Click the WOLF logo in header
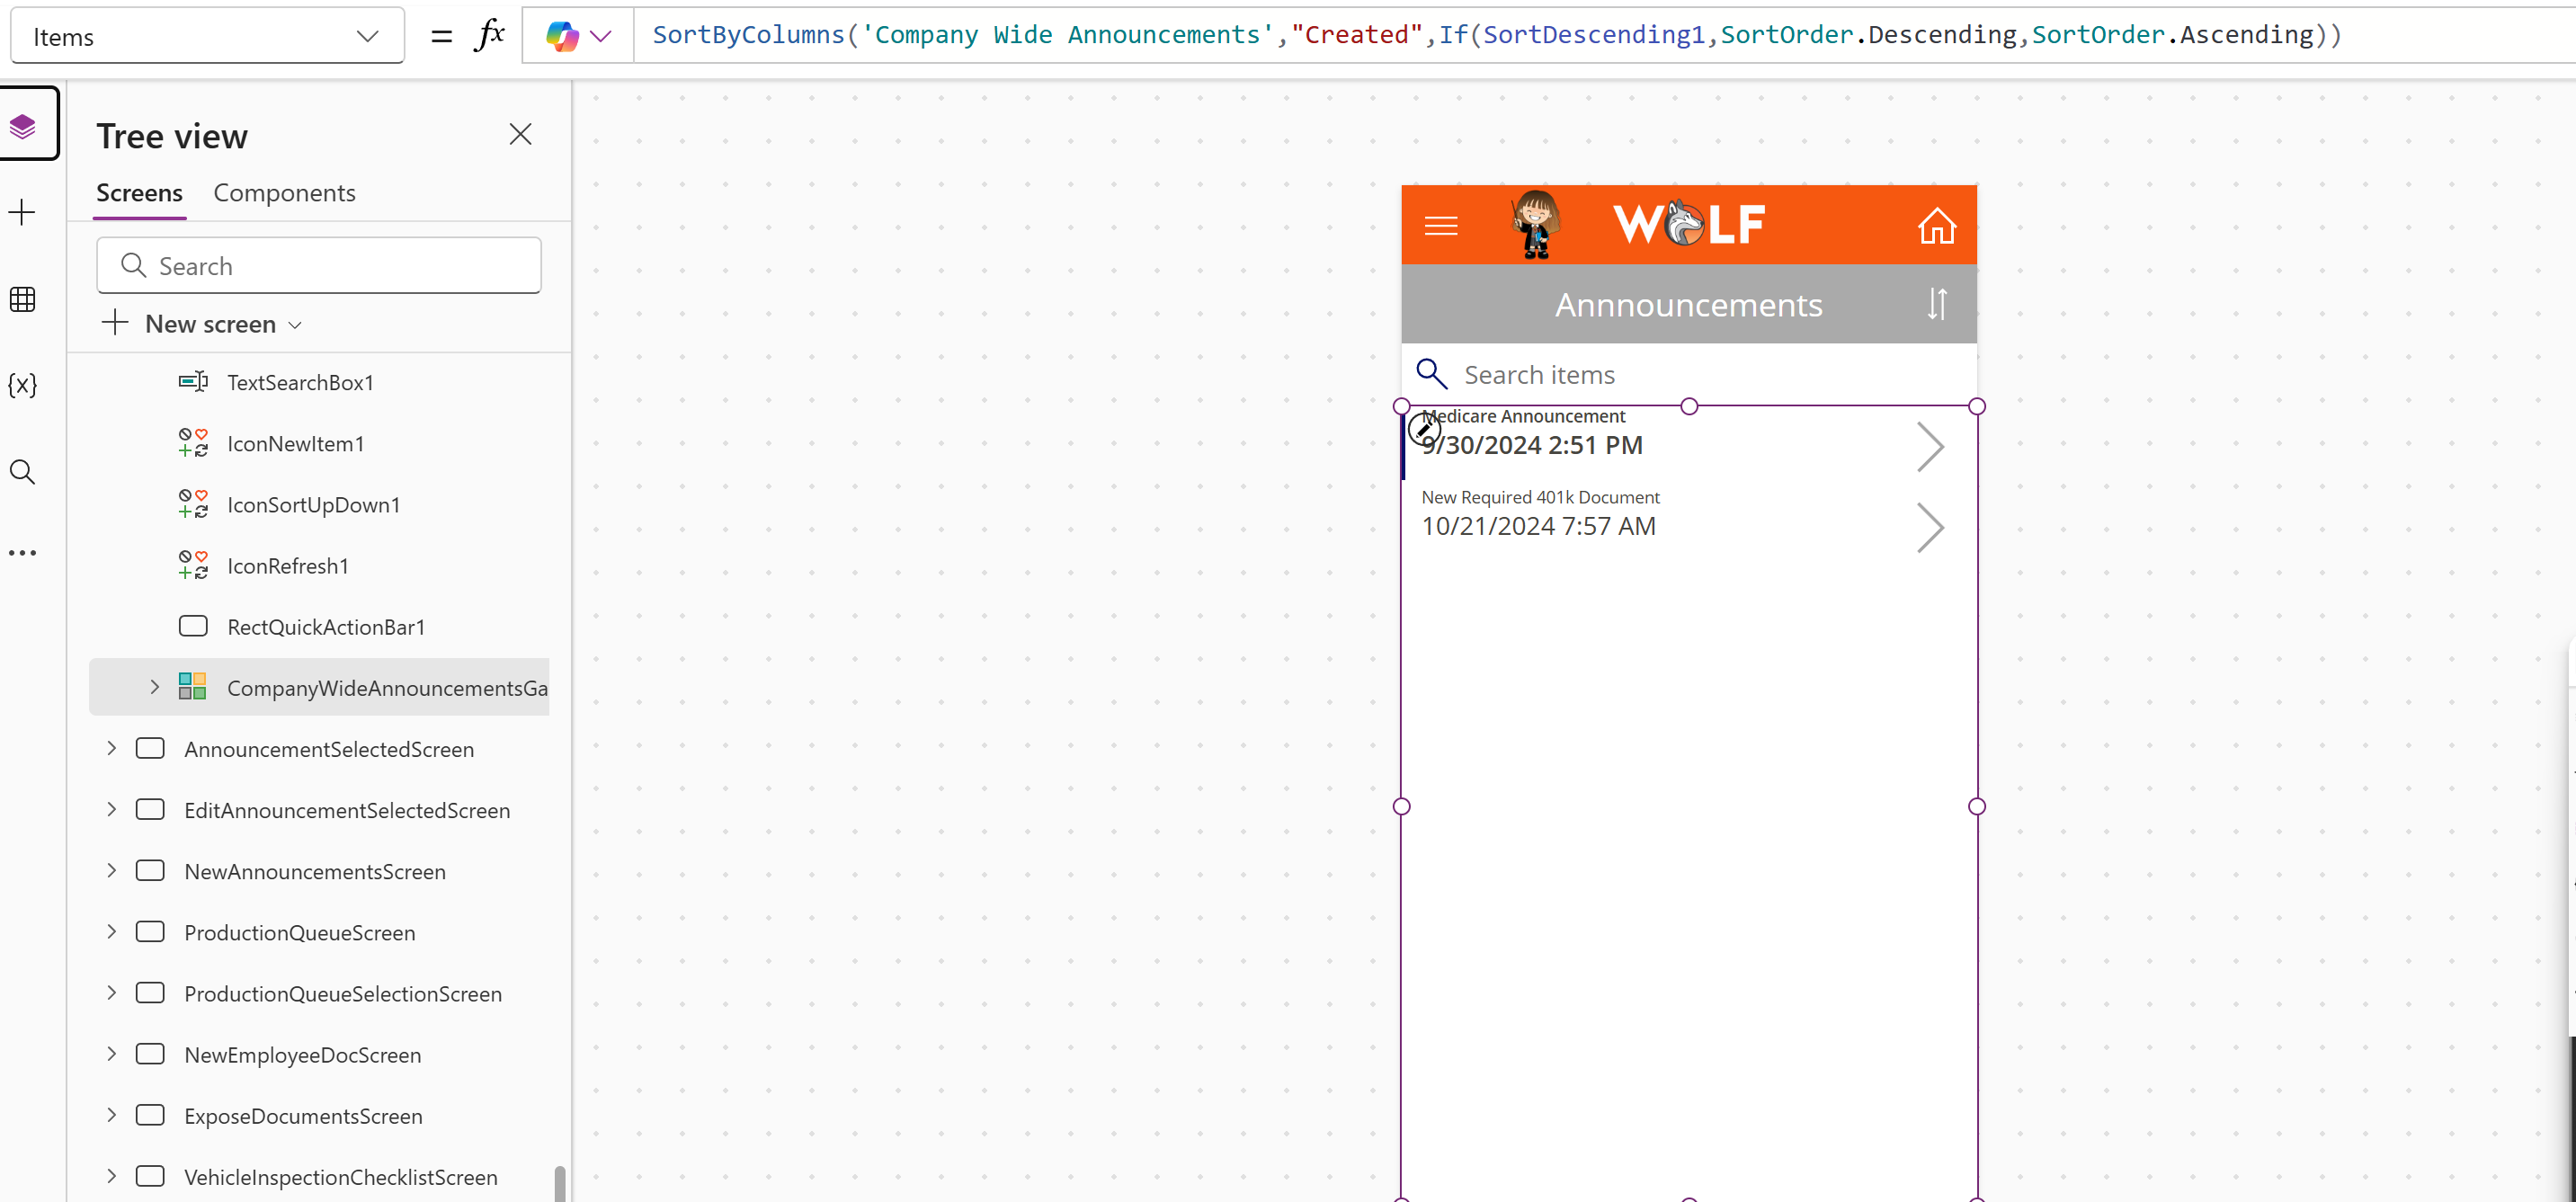2576x1202 pixels. (1689, 224)
